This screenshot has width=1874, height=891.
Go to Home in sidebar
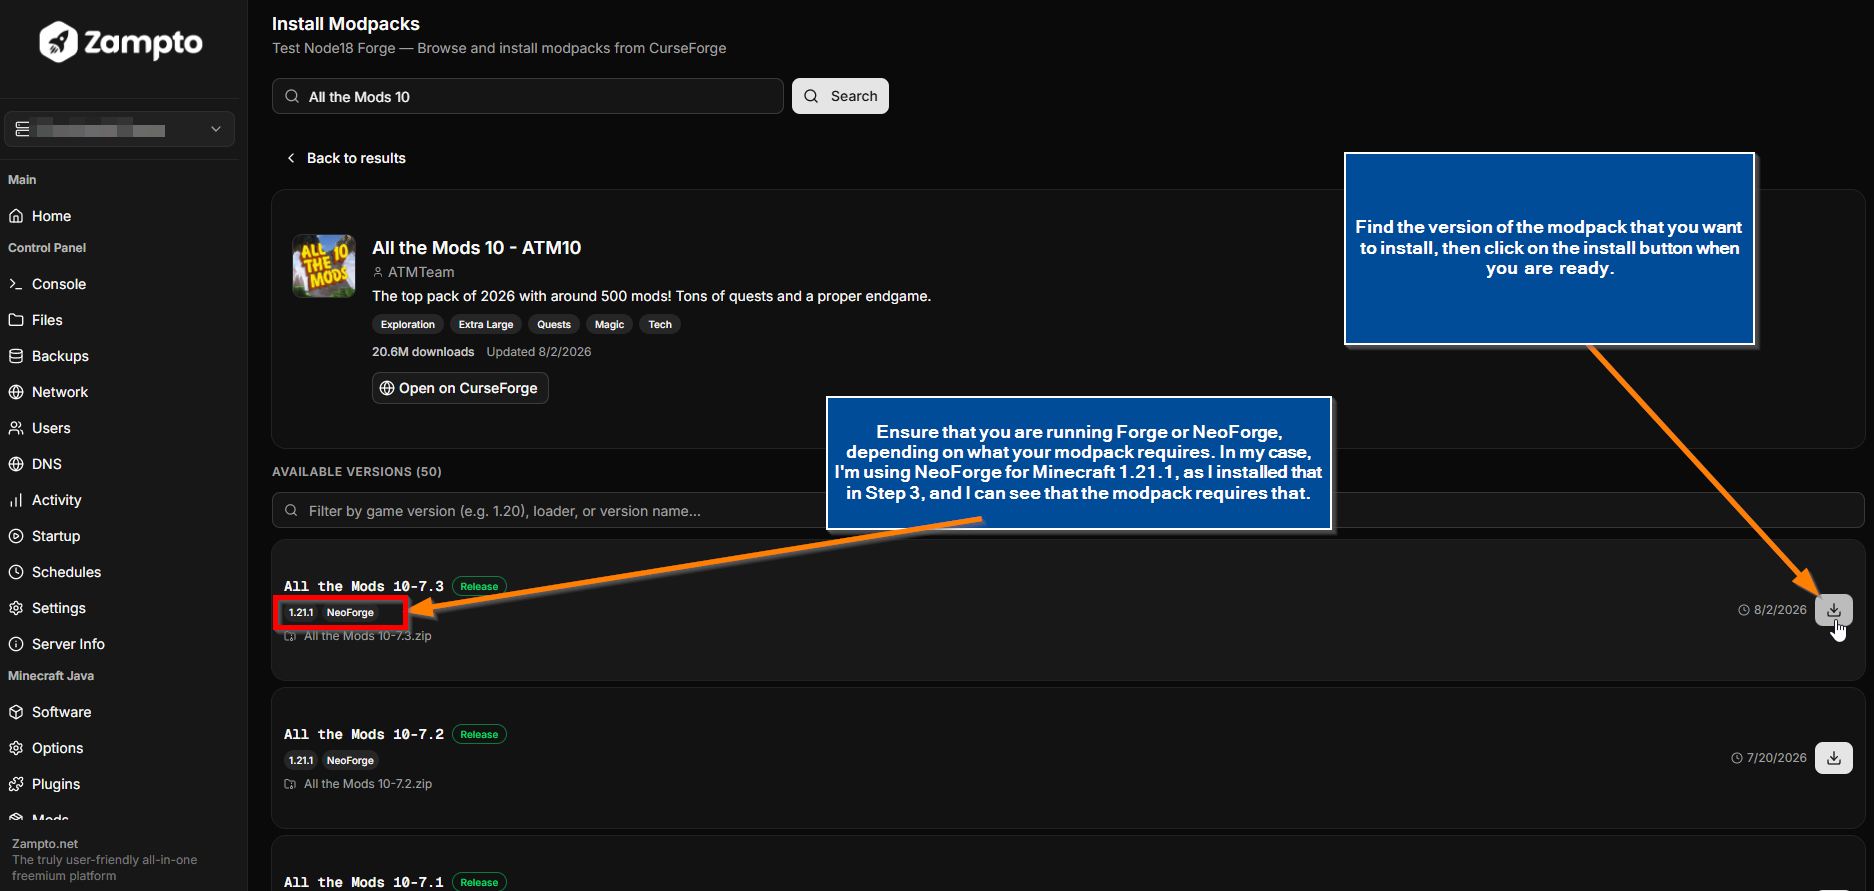click(51, 216)
